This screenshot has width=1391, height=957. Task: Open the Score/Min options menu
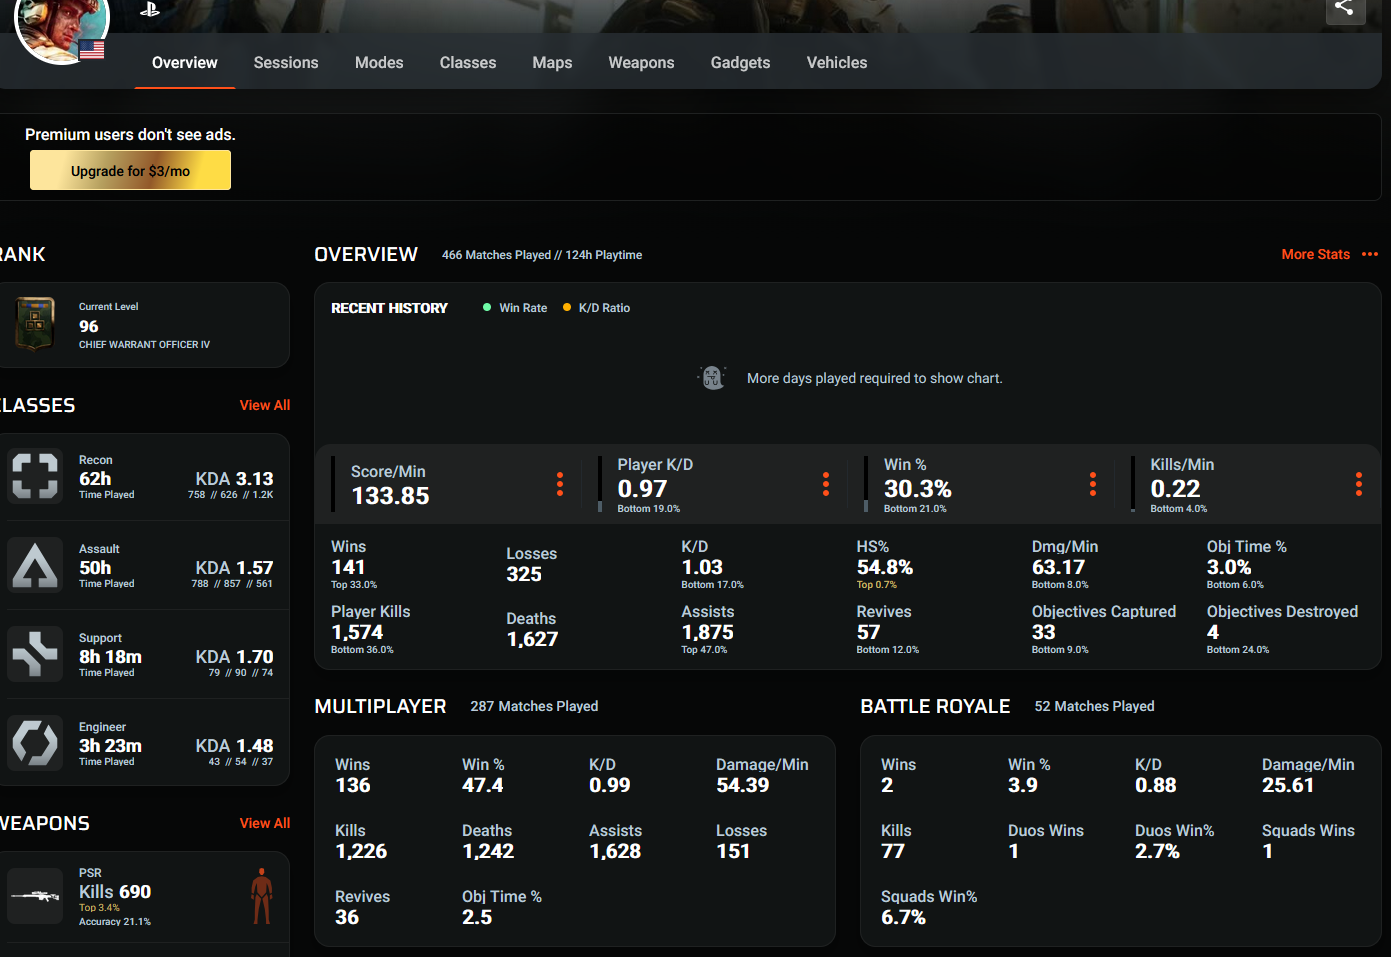pos(560,484)
